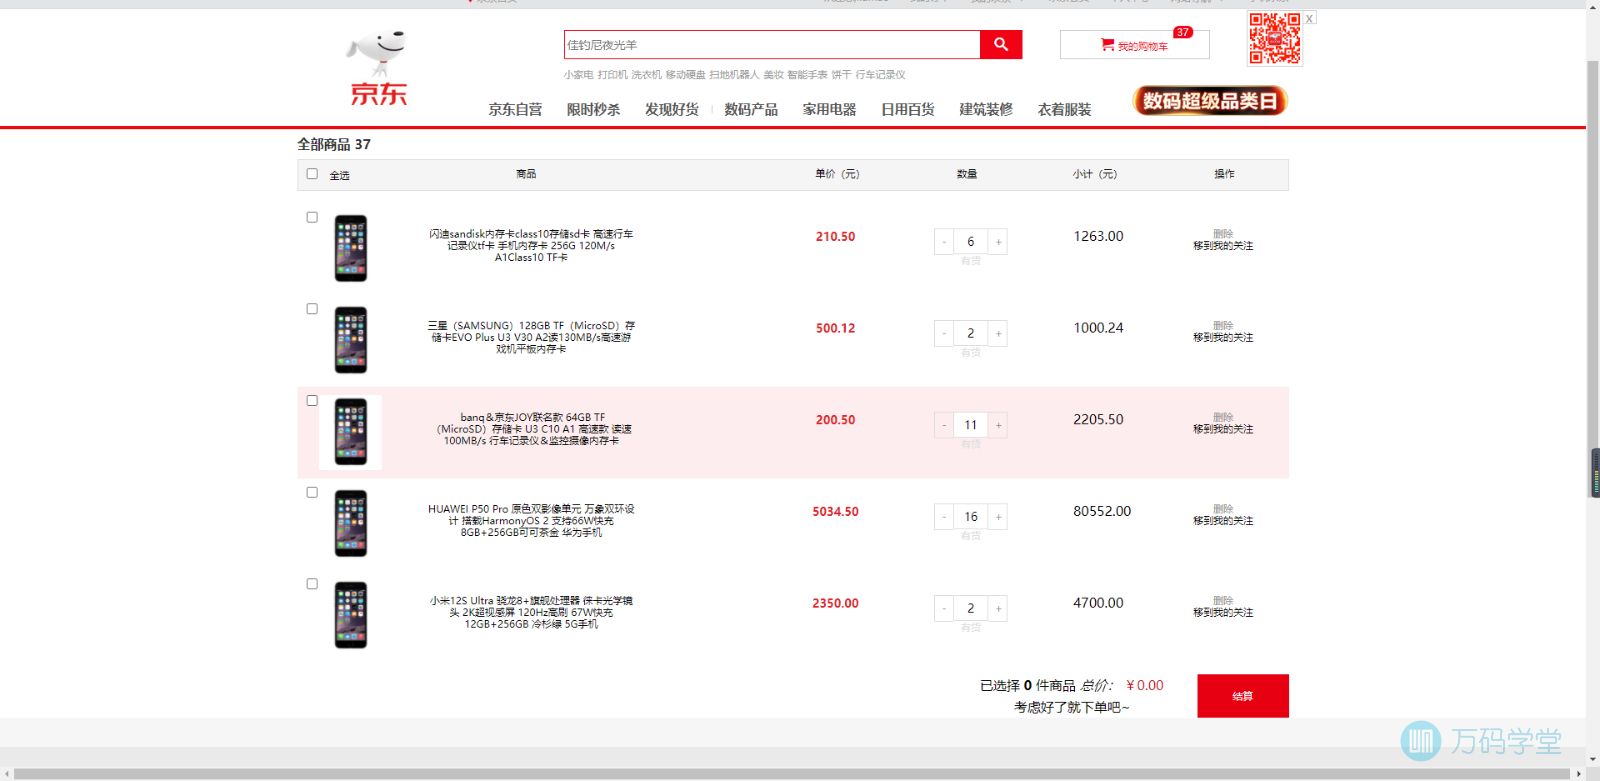Open the 小米12S Ultra thumbnail

point(351,615)
